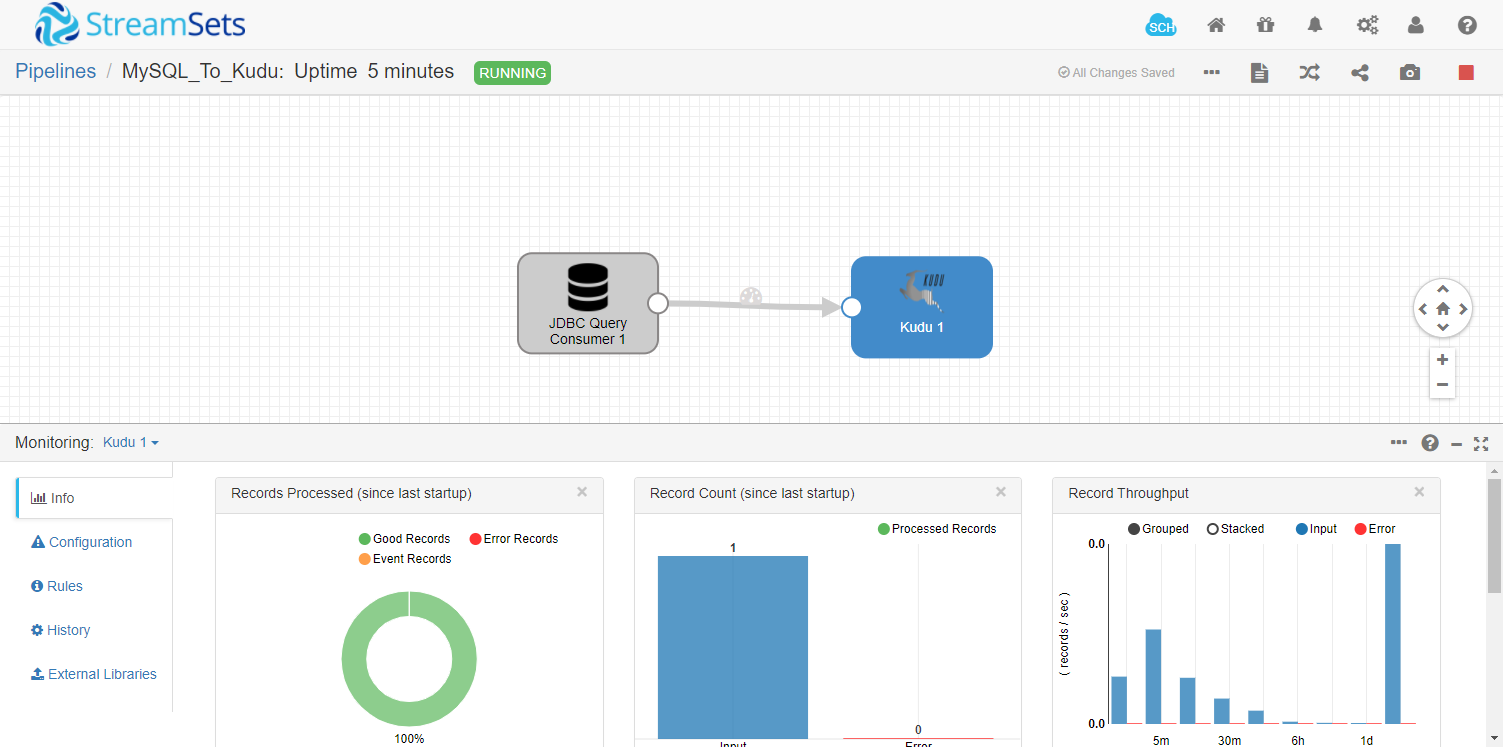Open the administration gears icon

[x=1367, y=25]
